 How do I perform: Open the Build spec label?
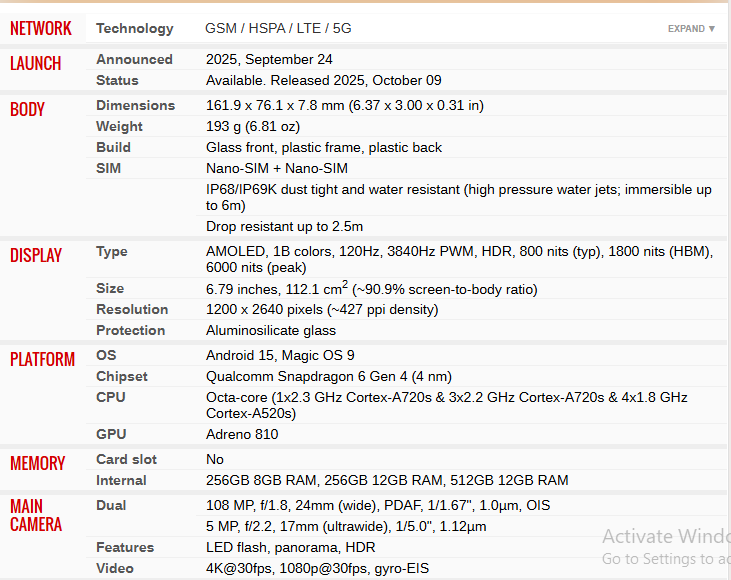(113, 147)
